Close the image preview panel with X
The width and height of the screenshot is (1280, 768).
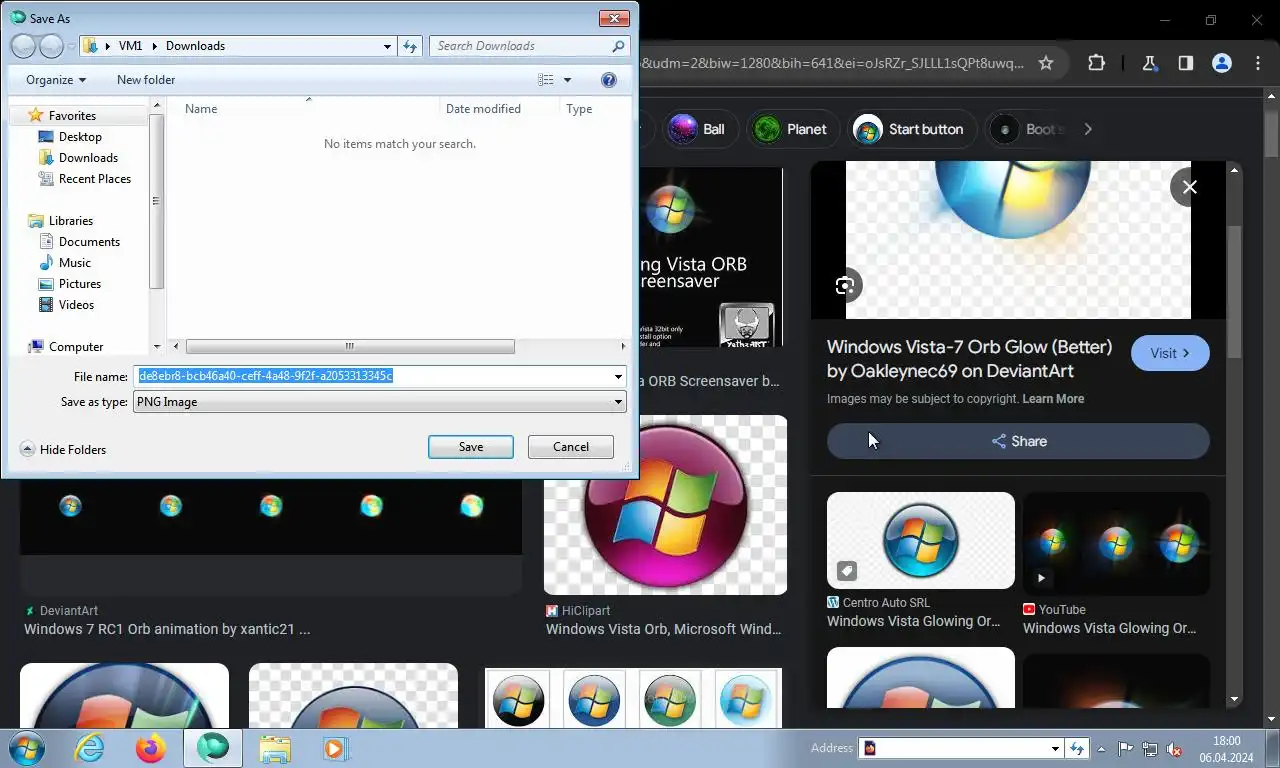(1189, 187)
